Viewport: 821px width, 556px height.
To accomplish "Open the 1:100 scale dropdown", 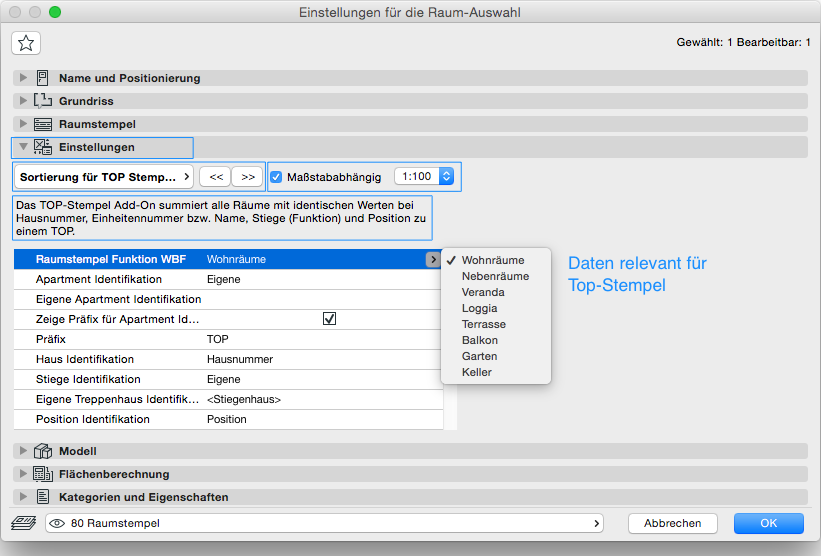I will (425, 177).
